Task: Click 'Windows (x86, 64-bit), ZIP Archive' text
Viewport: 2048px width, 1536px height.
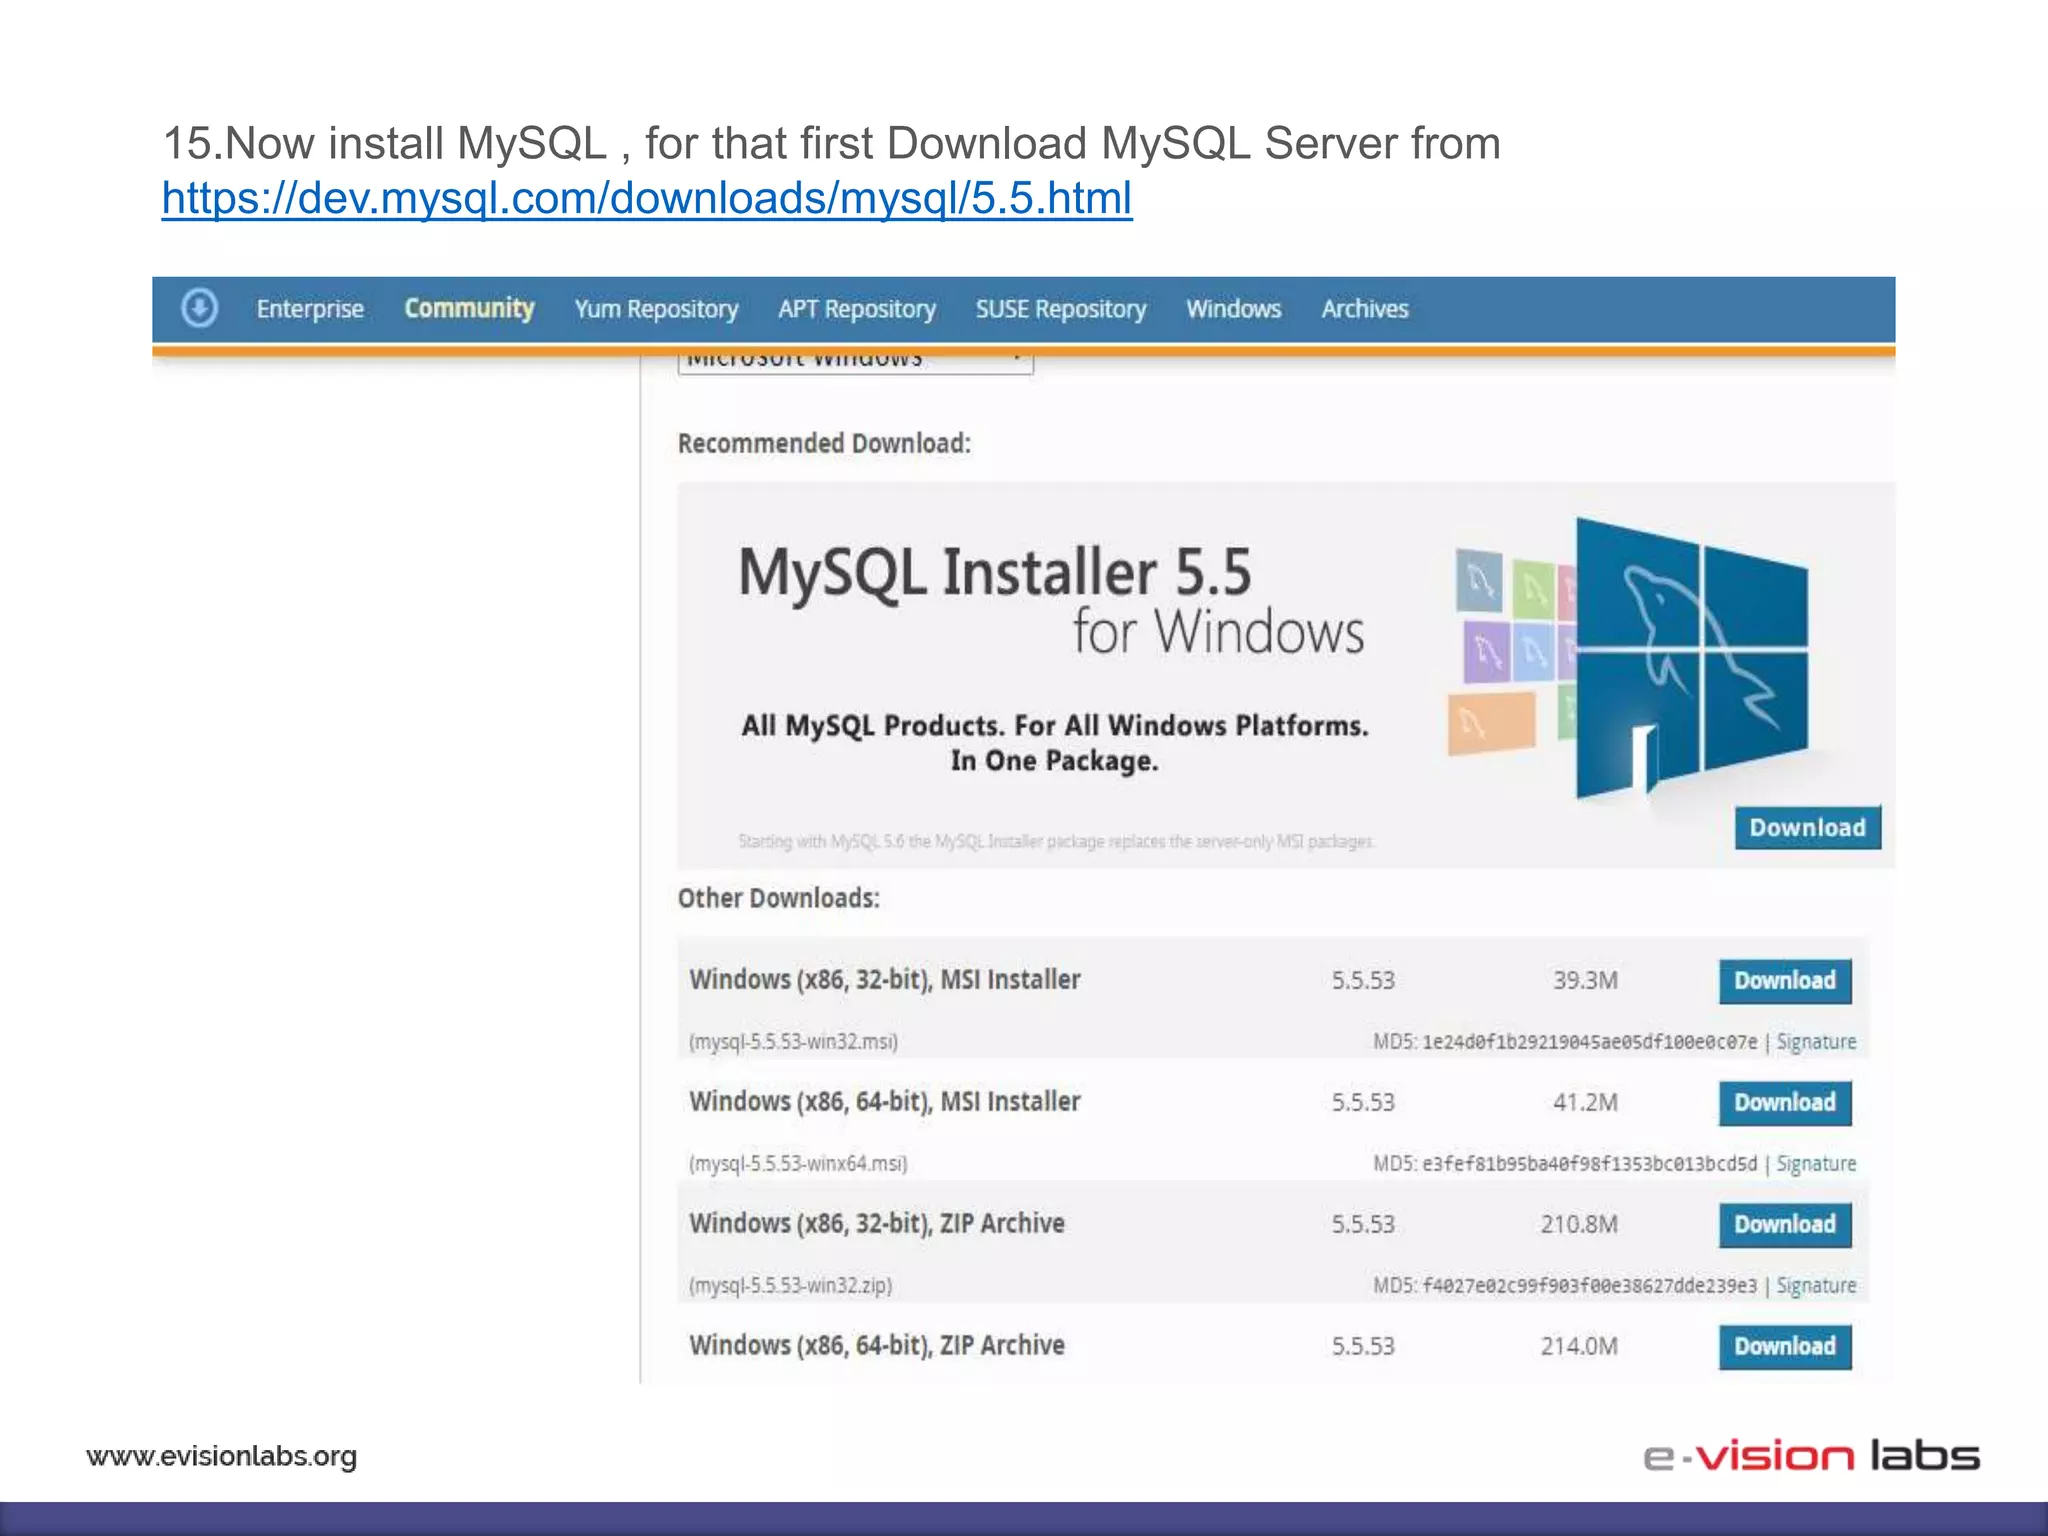Action: [x=877, y=1346]
